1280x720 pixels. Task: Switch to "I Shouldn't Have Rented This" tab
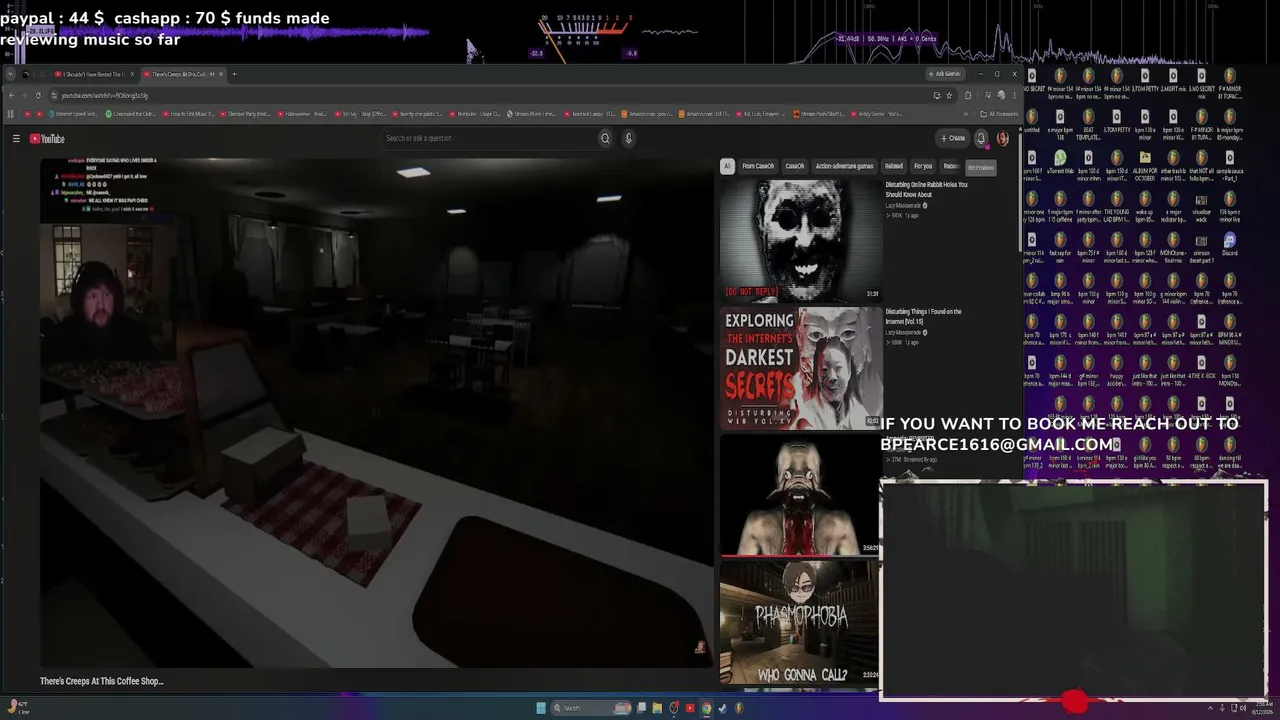[x=92, y=74]
